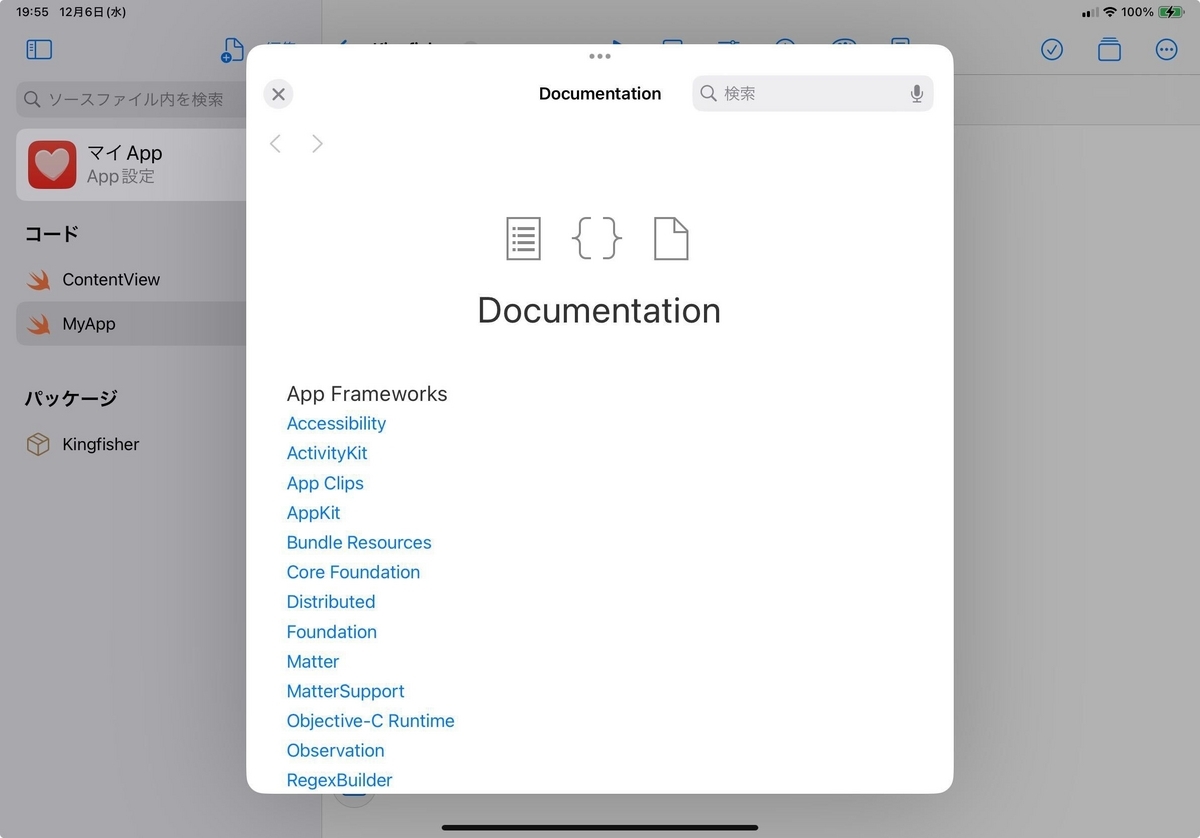Tap the circled checkmark icon in toolbar
The image size is (1200, 838).
[1052, 49]
